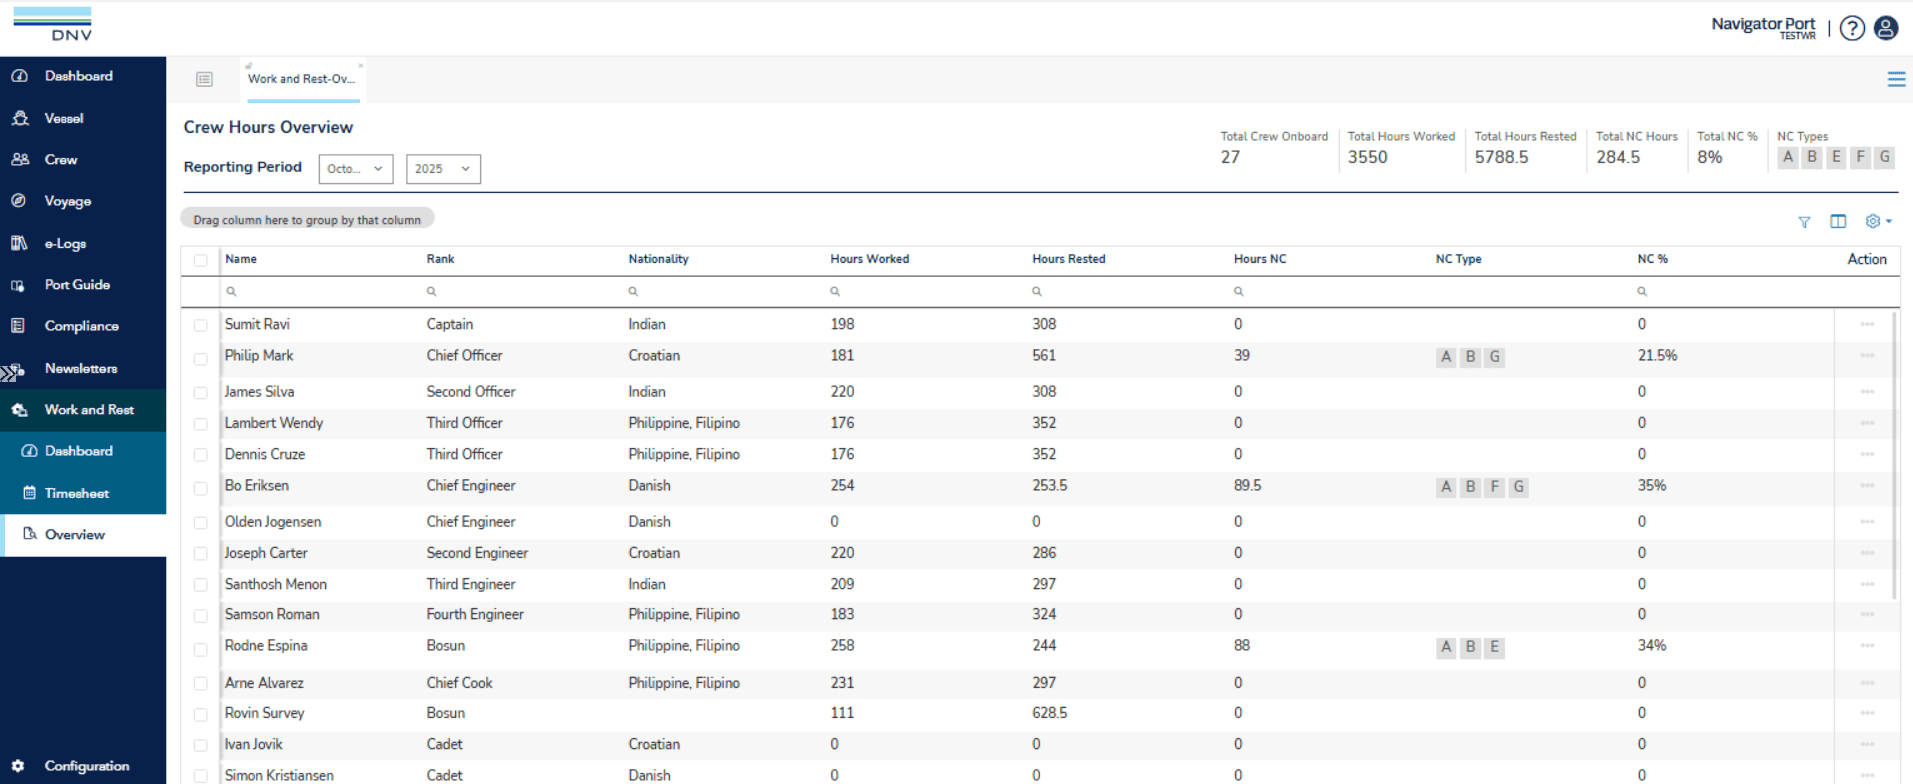The image size is (1913, 784).
Task: Click the tab list icon beside Work and Rest tab
Action: [x=204, y=80]
